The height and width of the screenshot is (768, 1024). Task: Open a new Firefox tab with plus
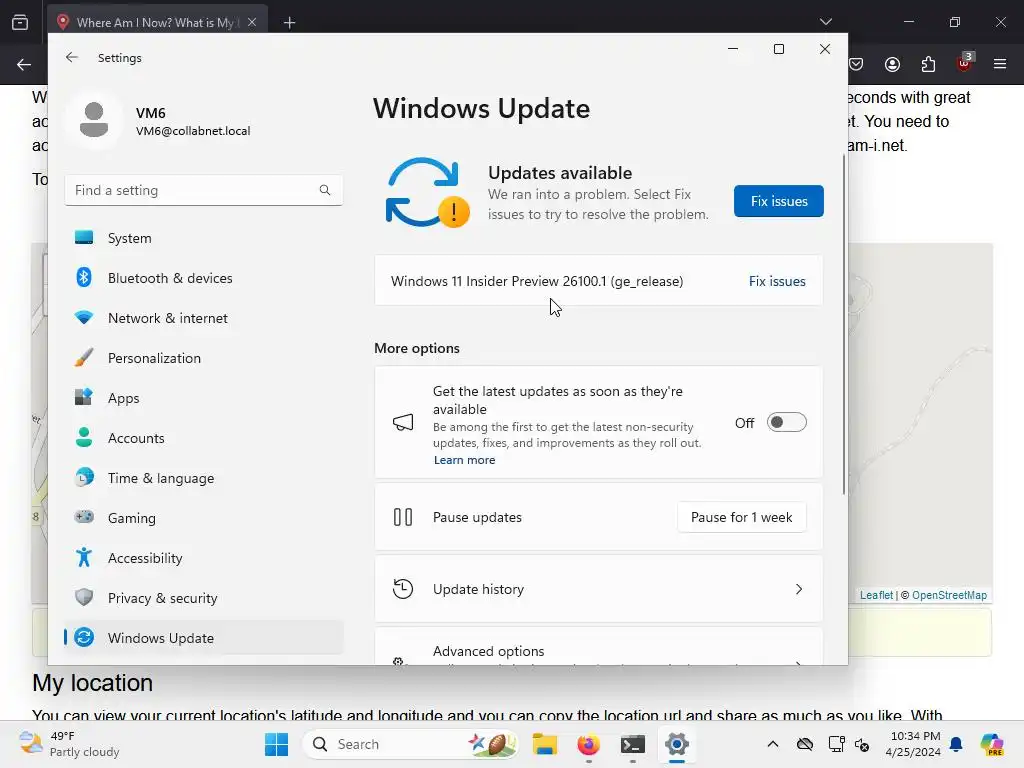coord(289,22)
